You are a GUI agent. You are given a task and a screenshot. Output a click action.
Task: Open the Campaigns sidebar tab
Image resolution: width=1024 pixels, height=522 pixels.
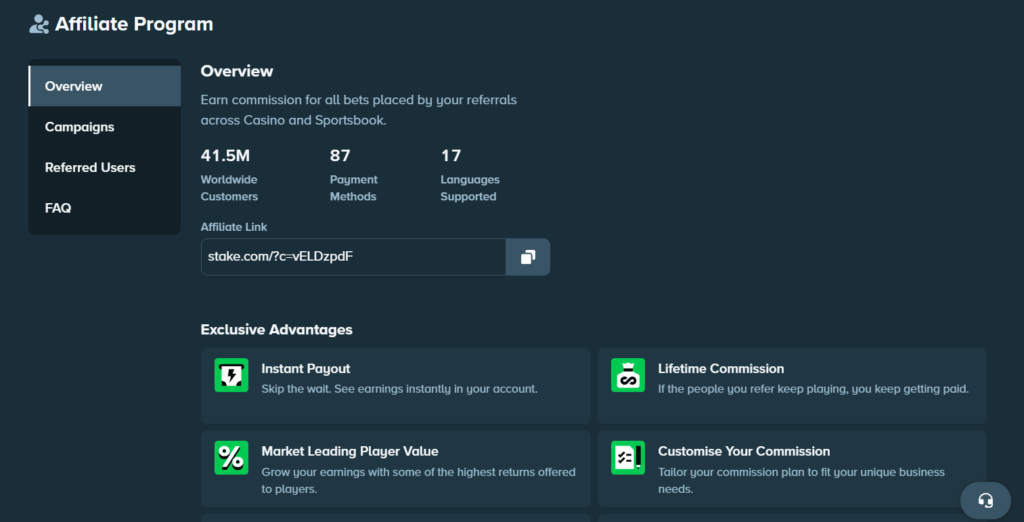point(104,127)
